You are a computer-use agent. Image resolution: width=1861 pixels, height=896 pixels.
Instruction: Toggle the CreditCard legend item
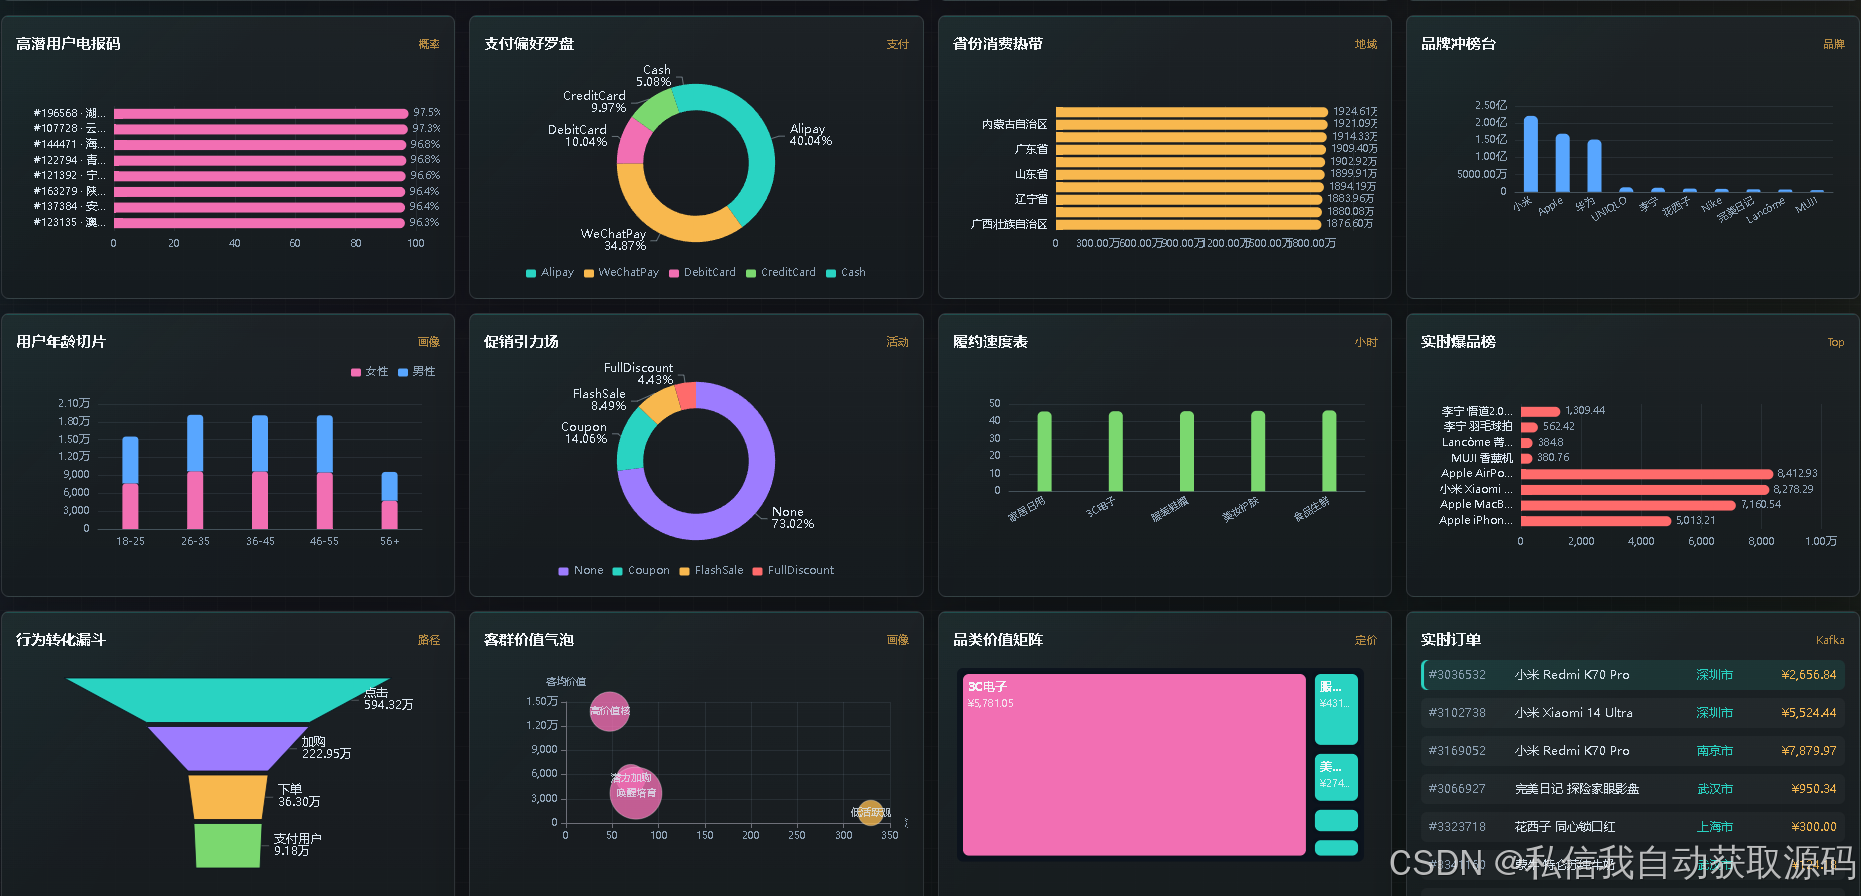click(x=781, y=272)
